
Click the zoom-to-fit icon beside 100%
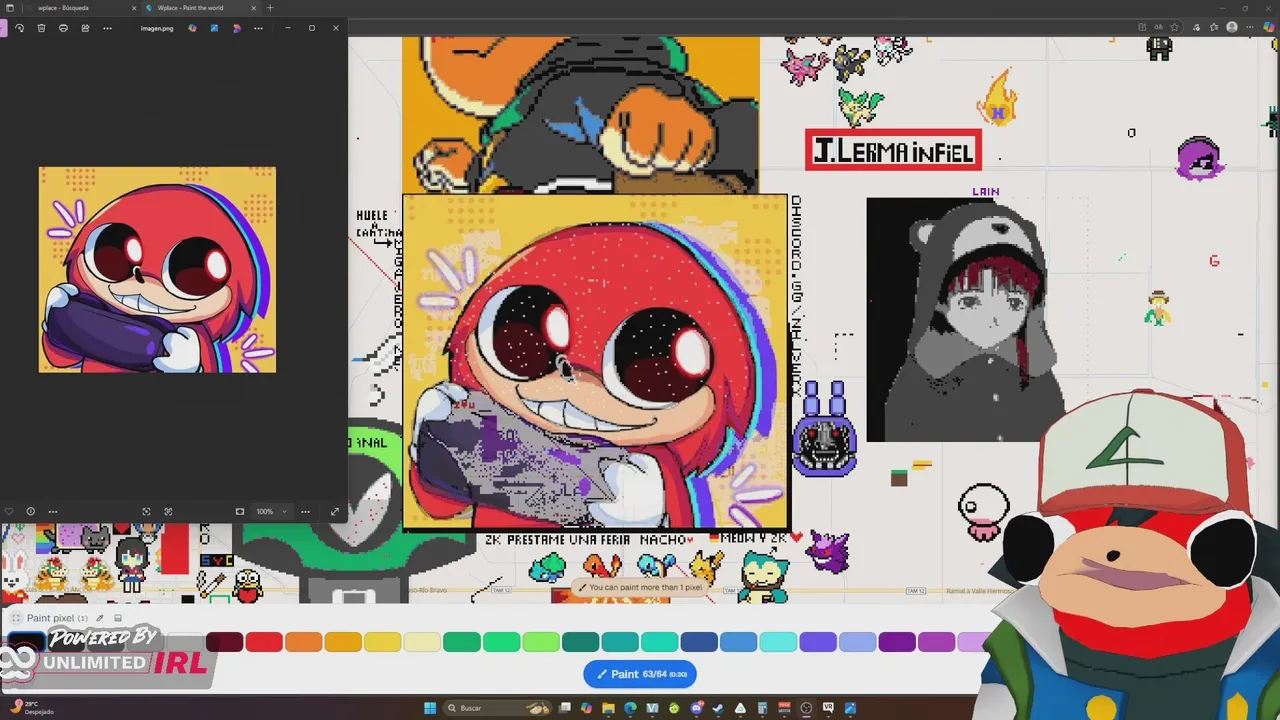coord(239,511)
